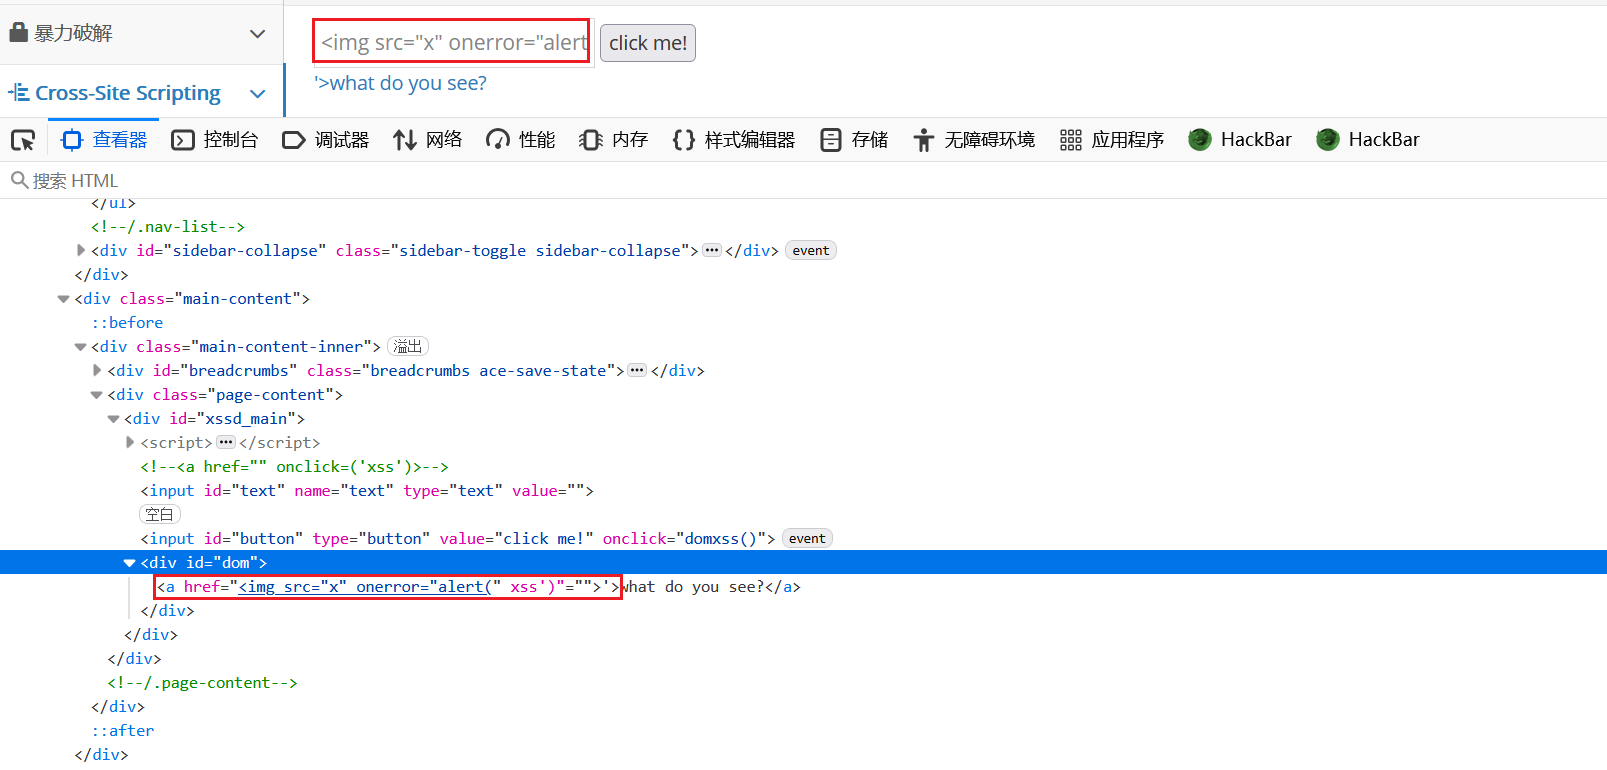Viewport: 1607px width, 770px height.
Task: Collapse the div id="dom" node
Action: [x=129, y=563]
